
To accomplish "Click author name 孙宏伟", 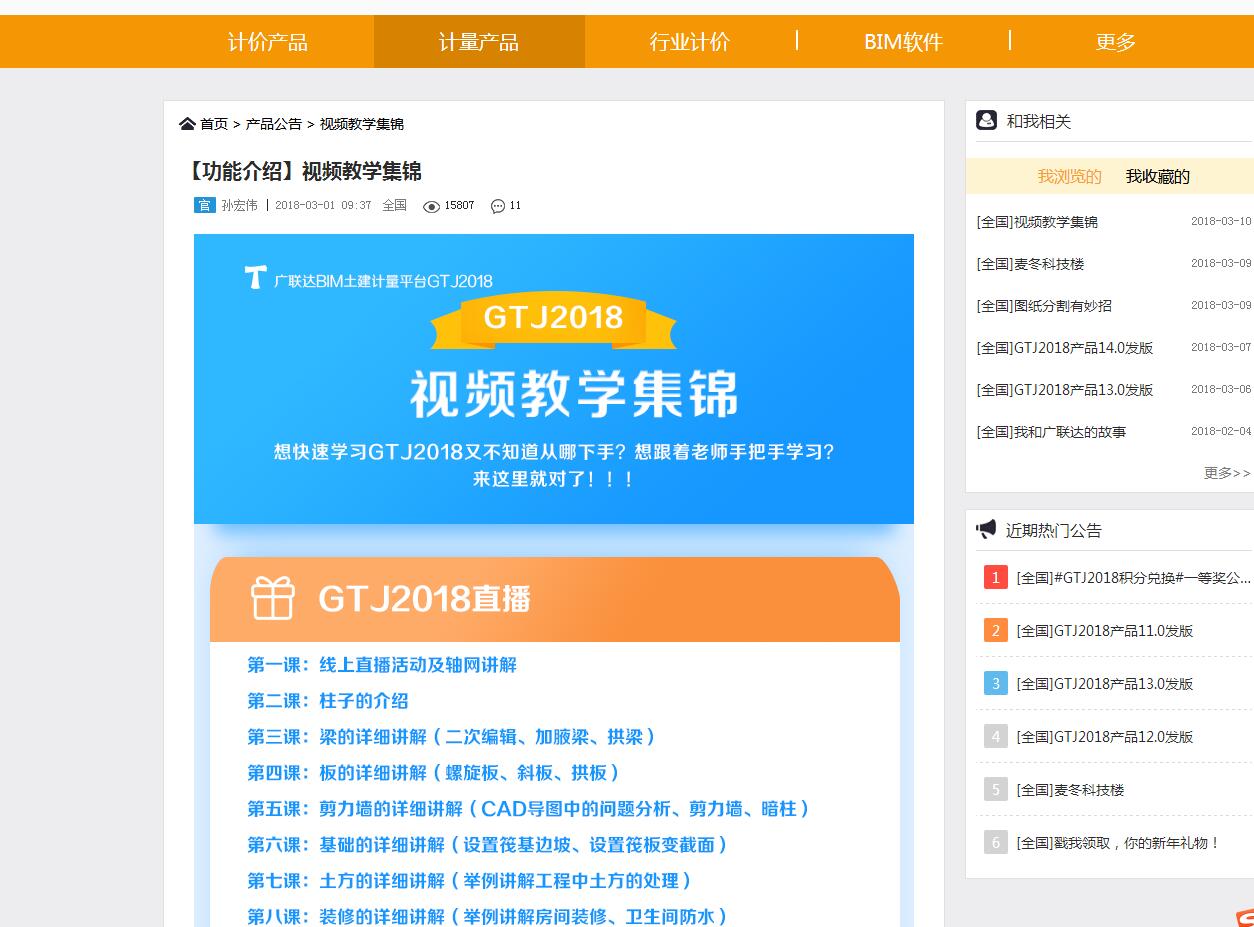I will pos(239,205).
